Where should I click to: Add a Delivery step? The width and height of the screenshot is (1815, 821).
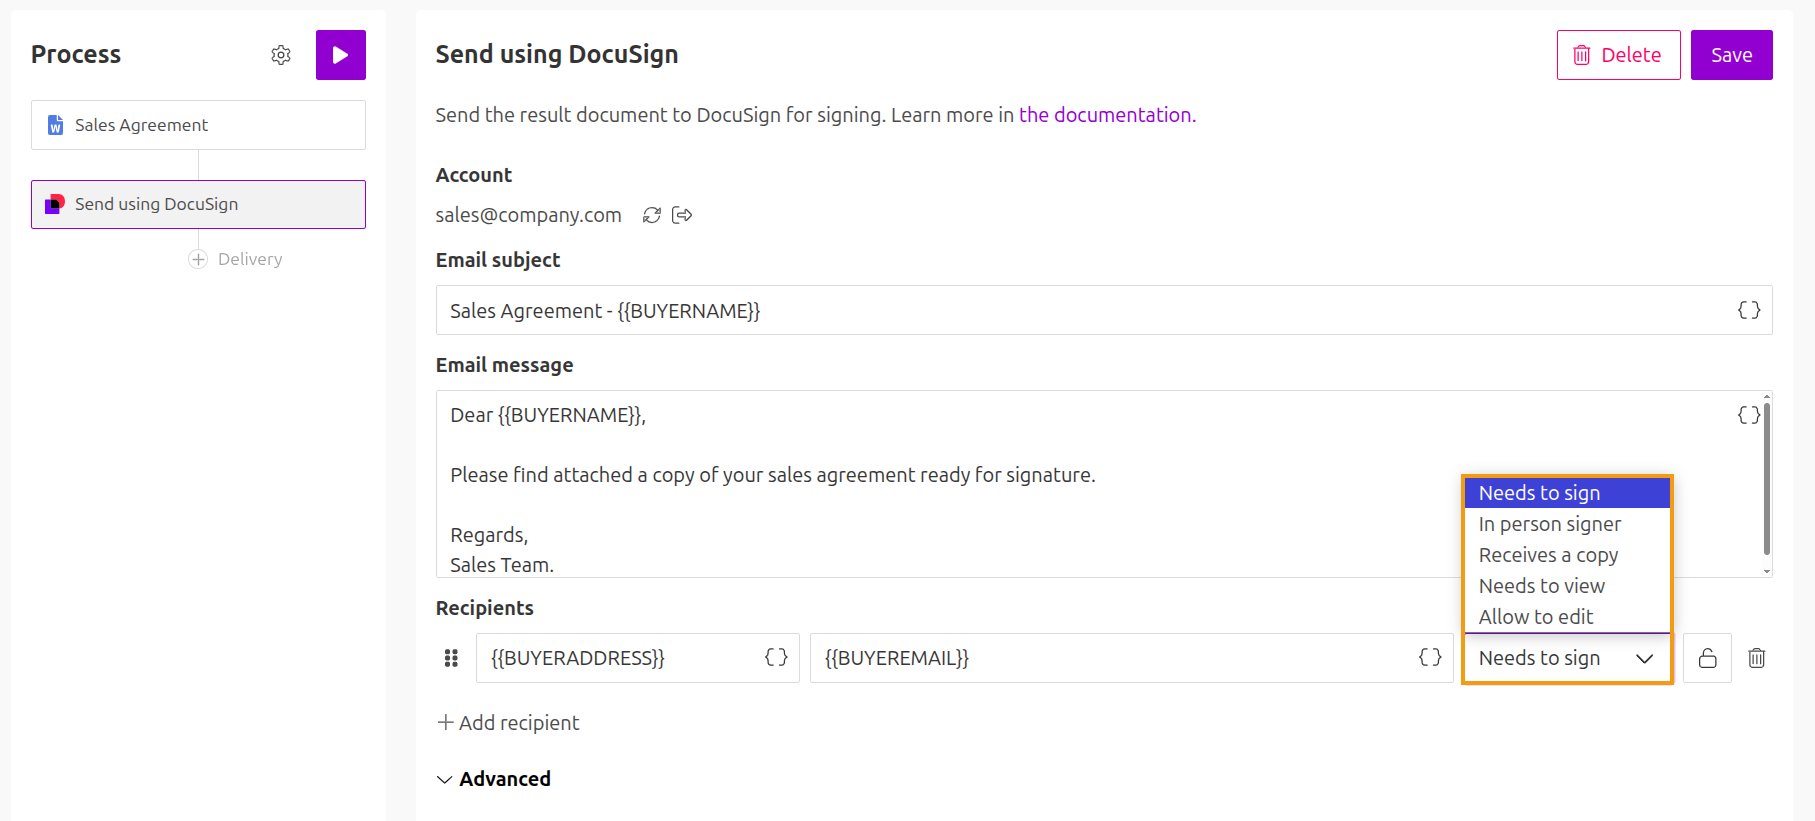(236, 259)
